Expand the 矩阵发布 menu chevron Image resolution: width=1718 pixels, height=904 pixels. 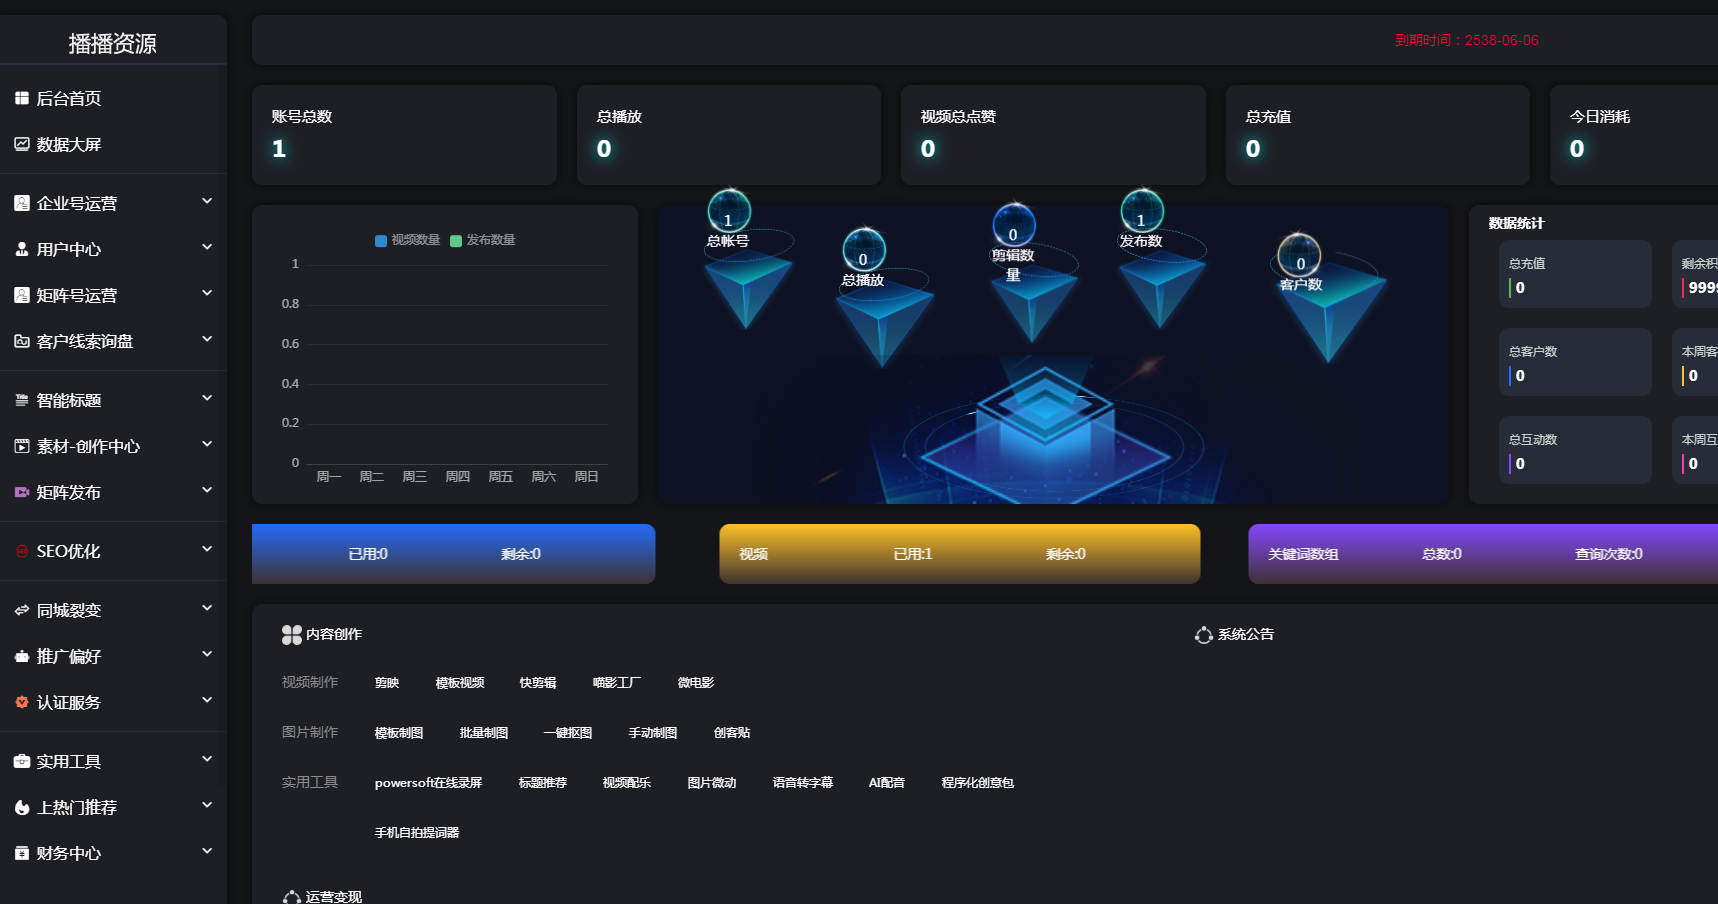[207, 490]
